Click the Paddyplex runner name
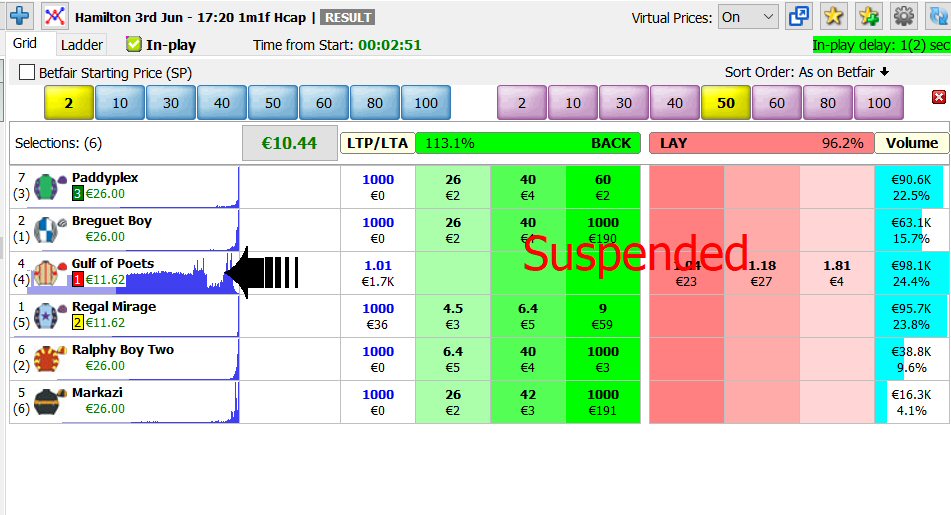This screenshot has width=951, height=515. 105,178
